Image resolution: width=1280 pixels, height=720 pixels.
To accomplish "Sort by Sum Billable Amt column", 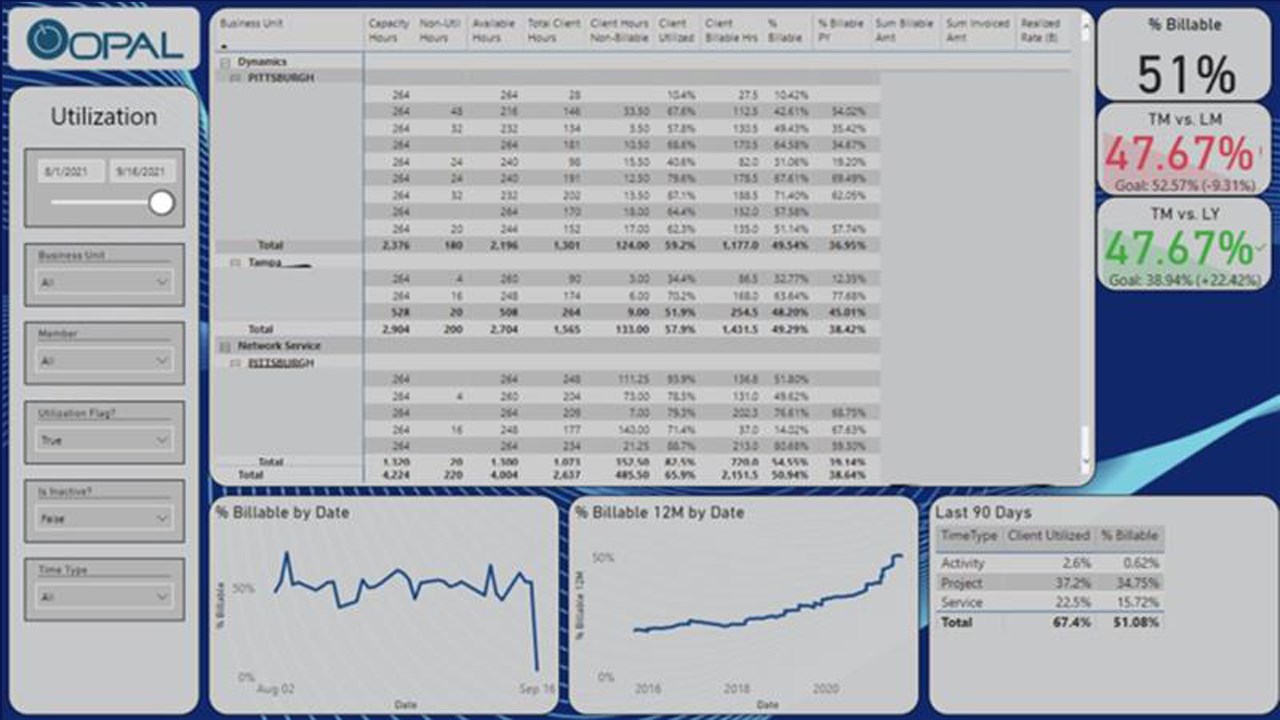I will tap(904, 30).
